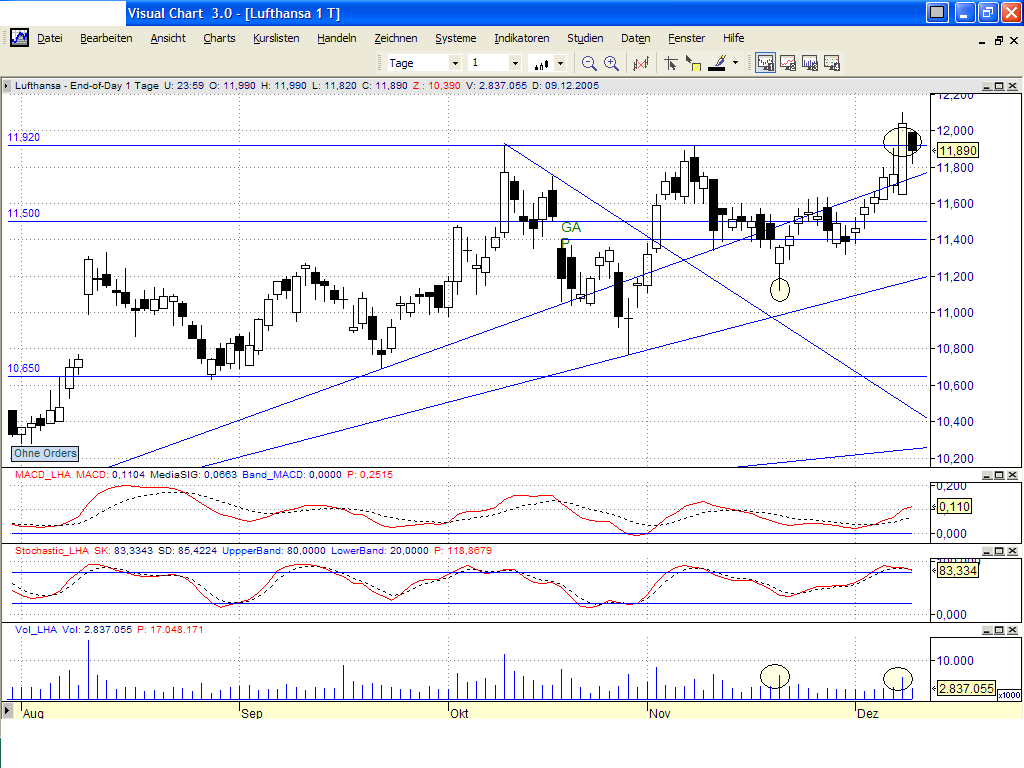
Task: Expand the drawing pen dropdown arrow
Action: [x=735, y=62]
